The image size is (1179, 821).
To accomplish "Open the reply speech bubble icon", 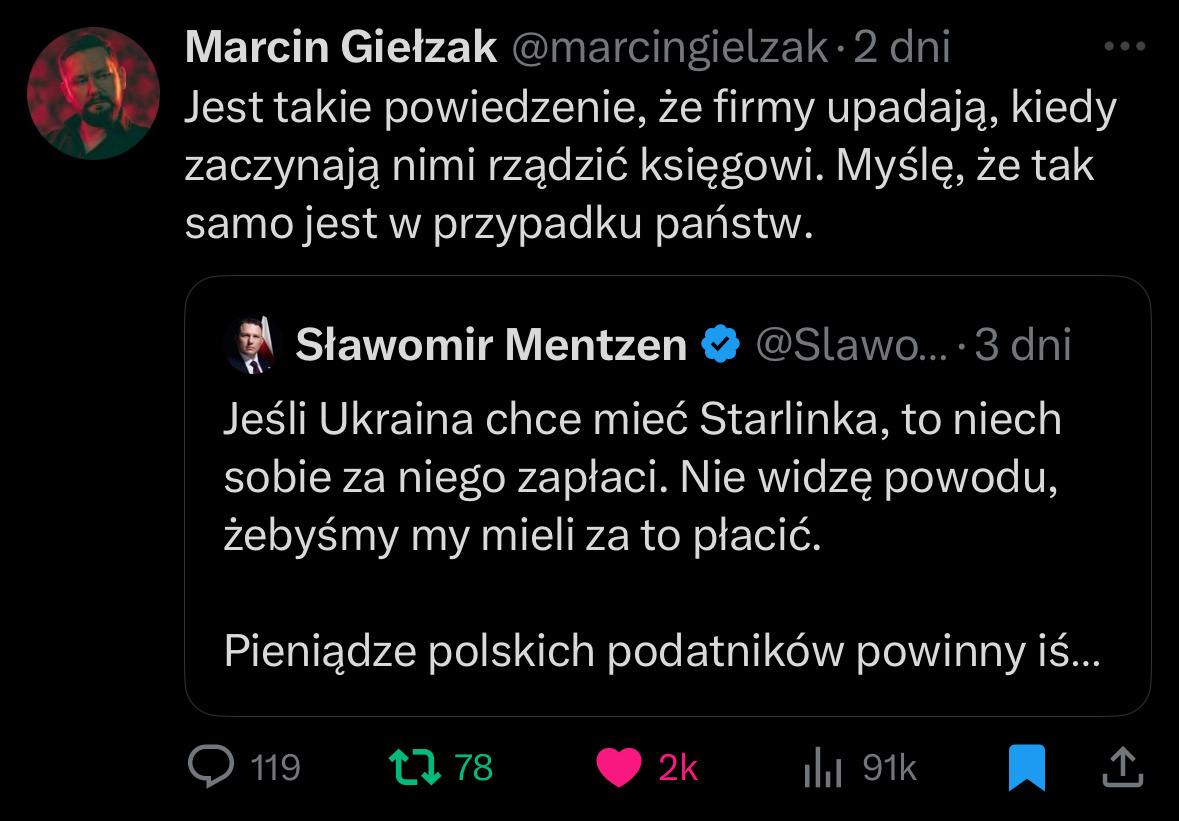I will click(212, 767).
